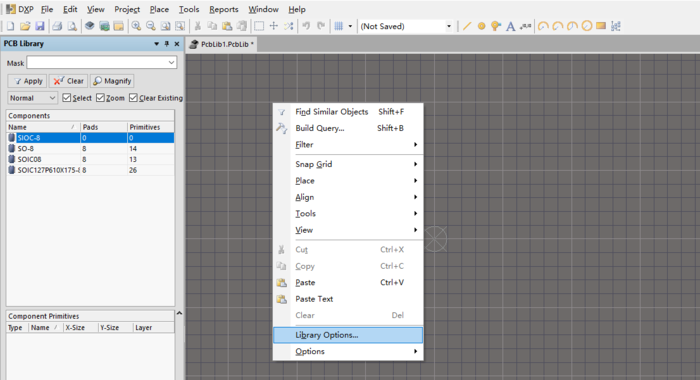Select the Place Pad tool icon
Viewport: 700px width, 380px height.
click(x=481, y=26)
